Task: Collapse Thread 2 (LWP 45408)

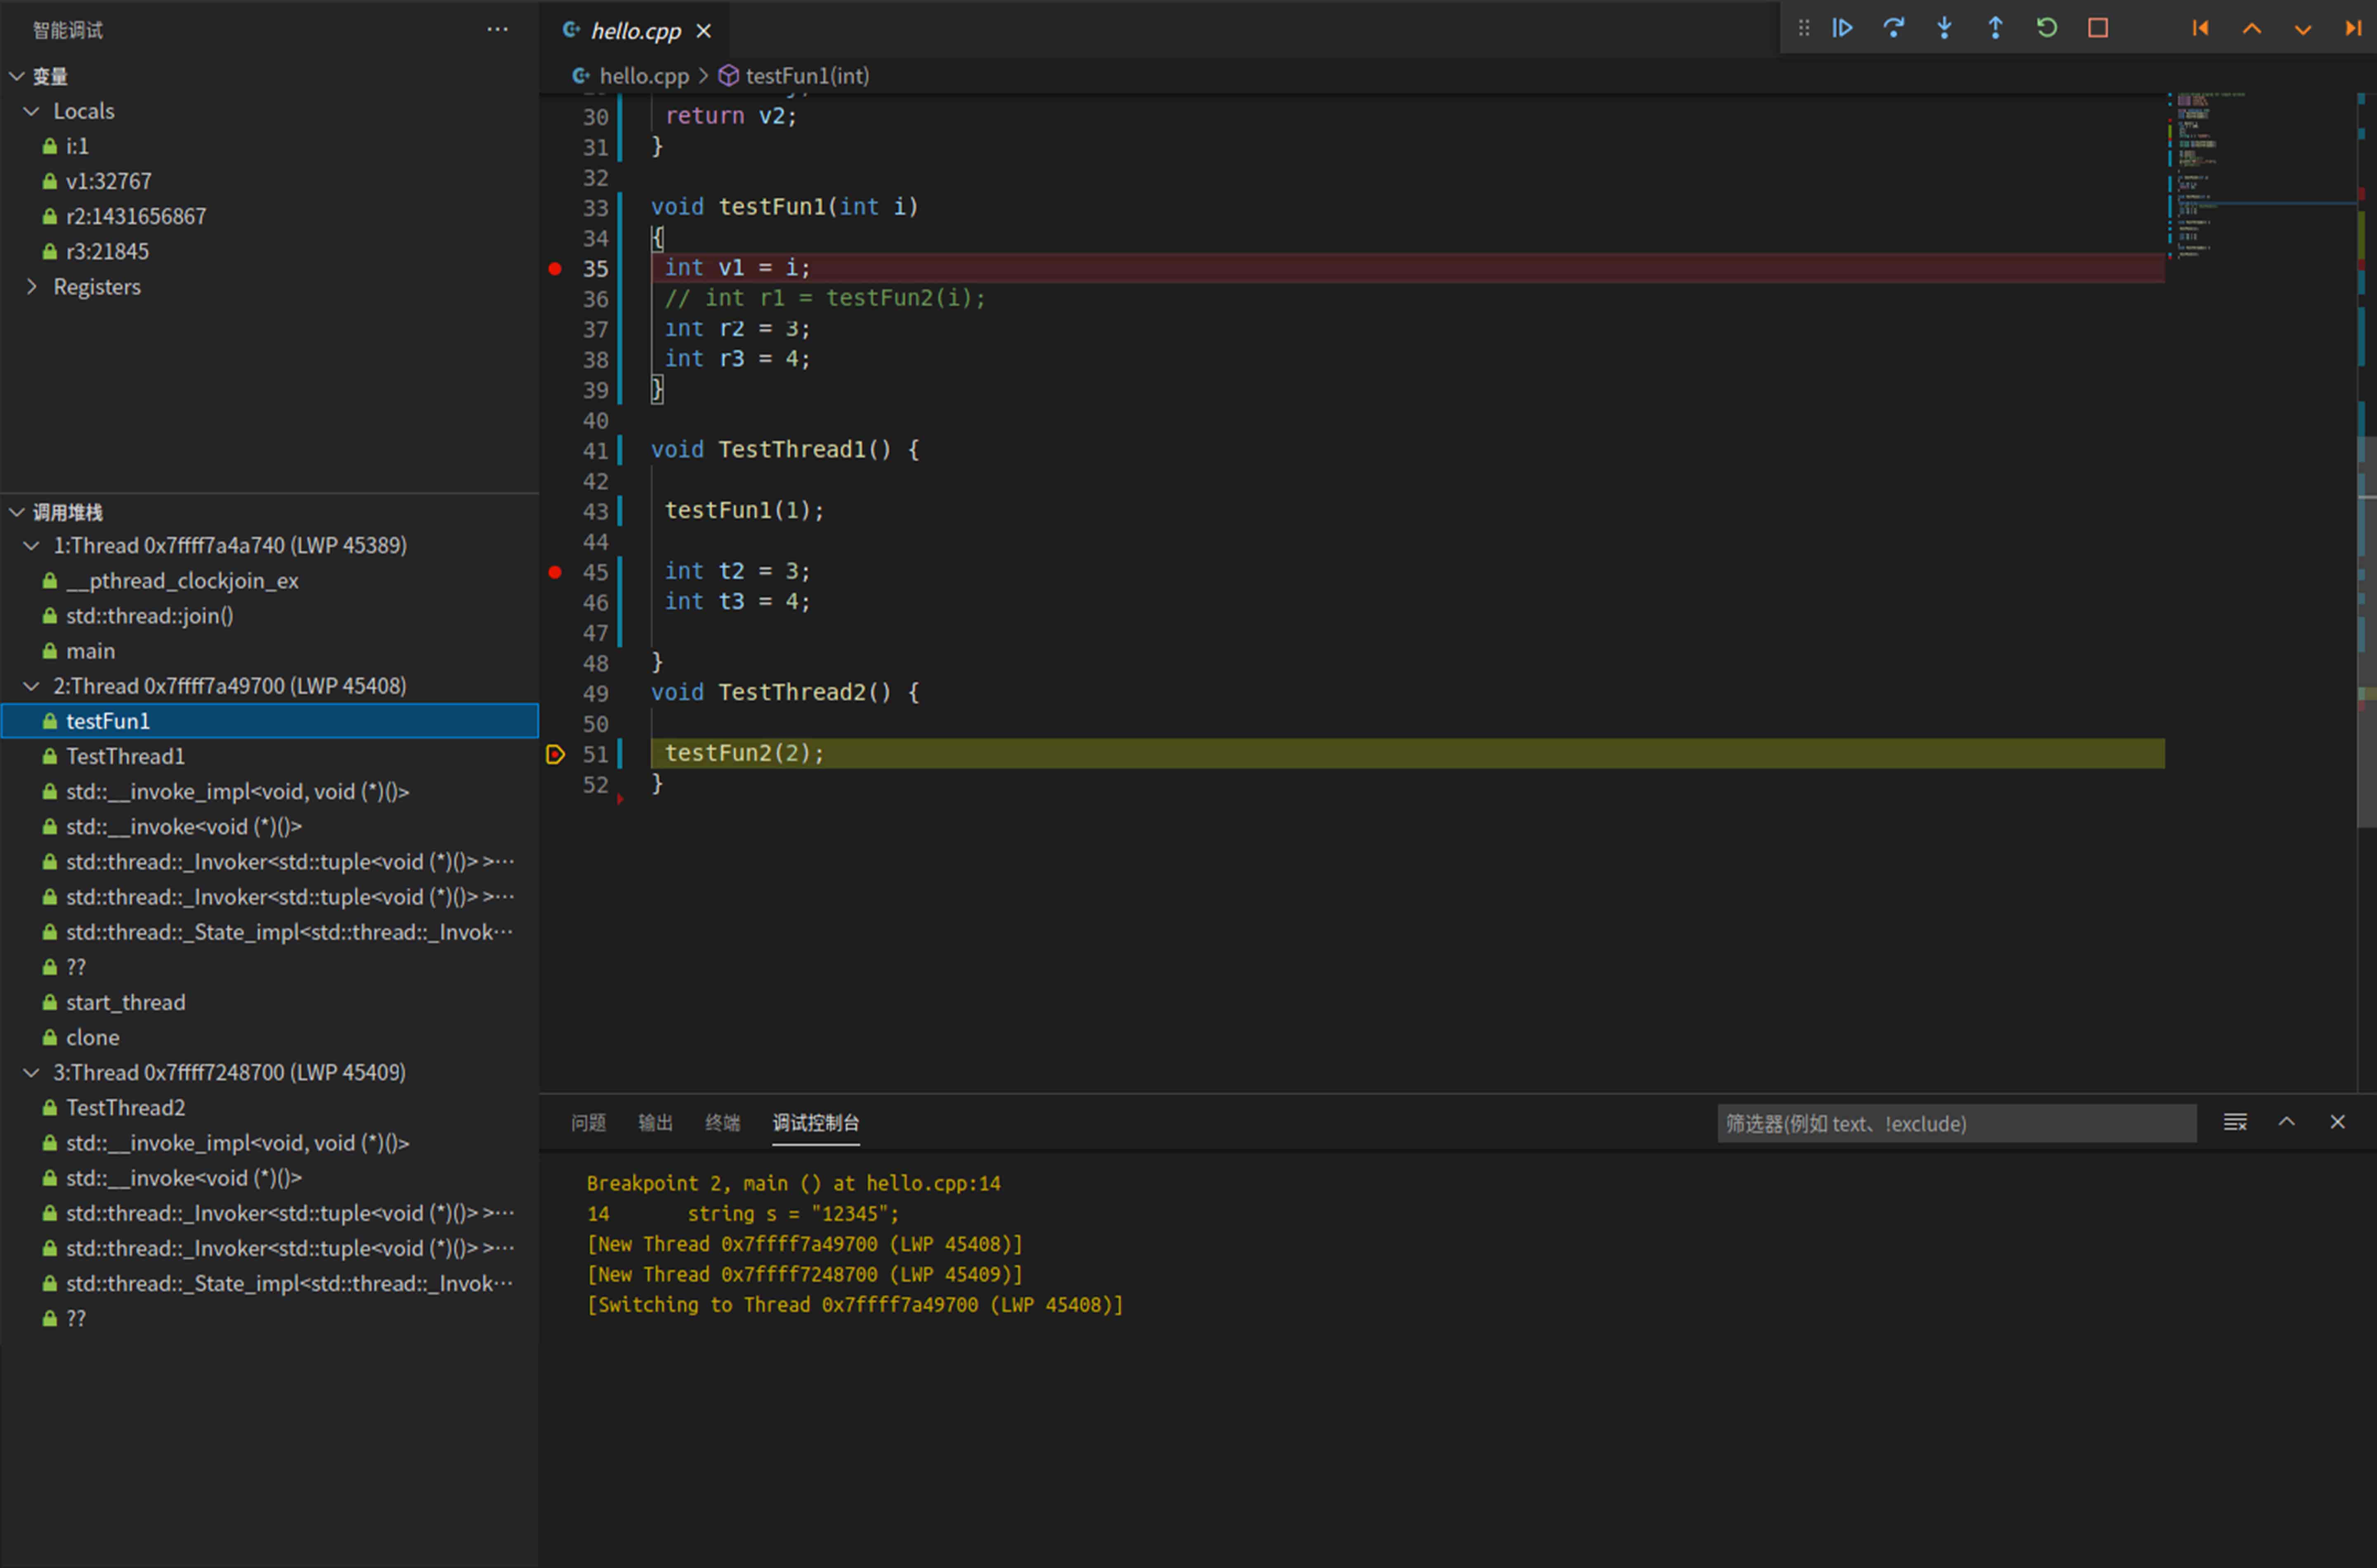Action: click(32, 686)
